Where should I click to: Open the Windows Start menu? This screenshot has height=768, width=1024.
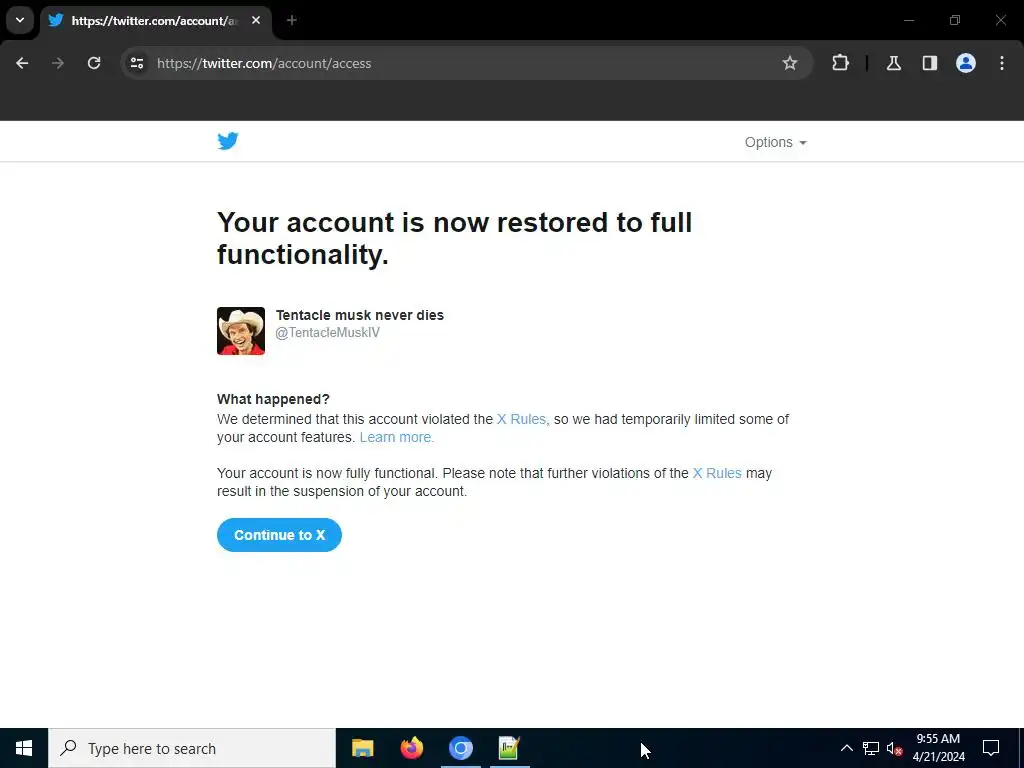(24, 748)
